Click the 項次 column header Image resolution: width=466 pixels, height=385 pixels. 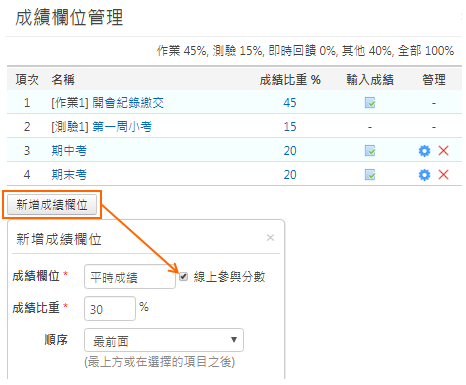[x=27, y=80]
